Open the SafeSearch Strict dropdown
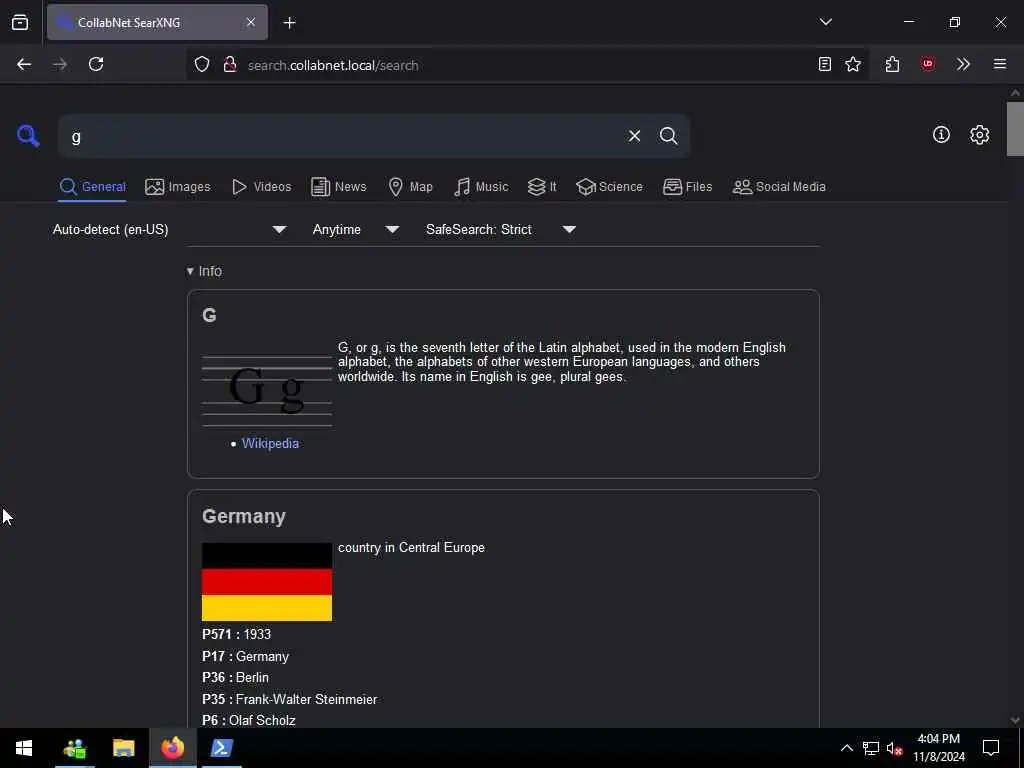Image resolution: width=1024 pixels, height=768 pixels. (x=500, y=229)
